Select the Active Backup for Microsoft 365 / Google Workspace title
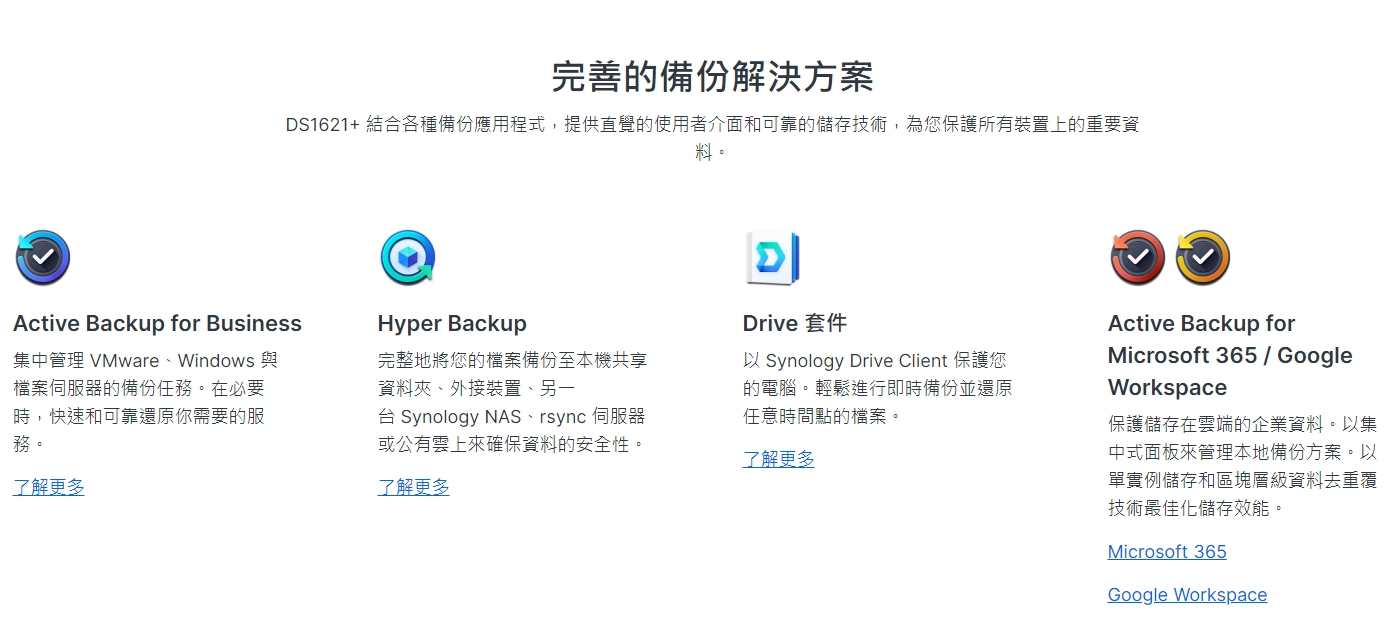 pos(1230,355)
